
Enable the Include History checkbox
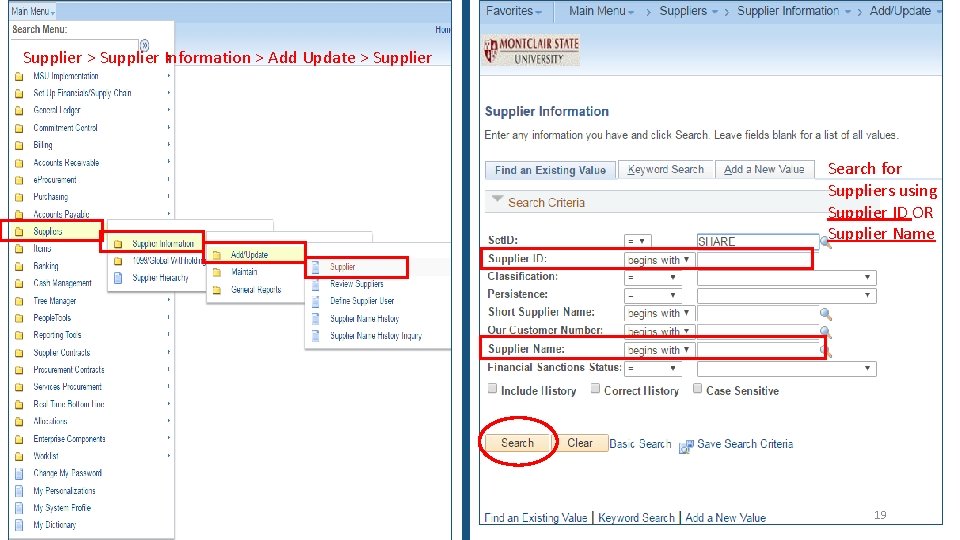[x=492, y=389]
